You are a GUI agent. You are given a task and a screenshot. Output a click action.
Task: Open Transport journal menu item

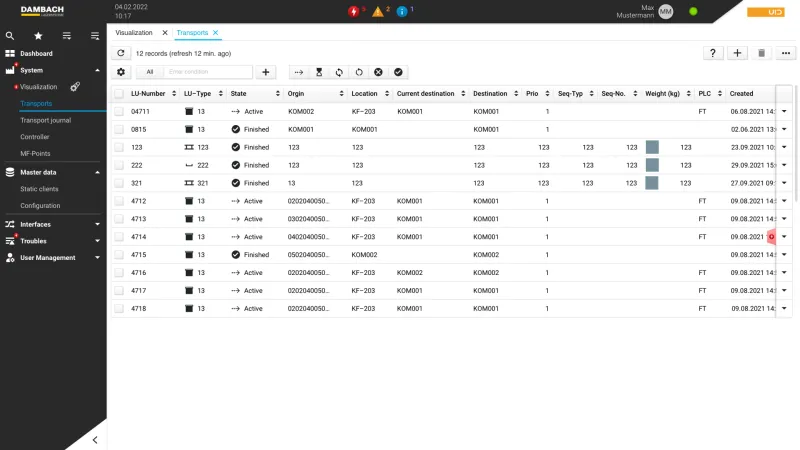coord(45,120)
